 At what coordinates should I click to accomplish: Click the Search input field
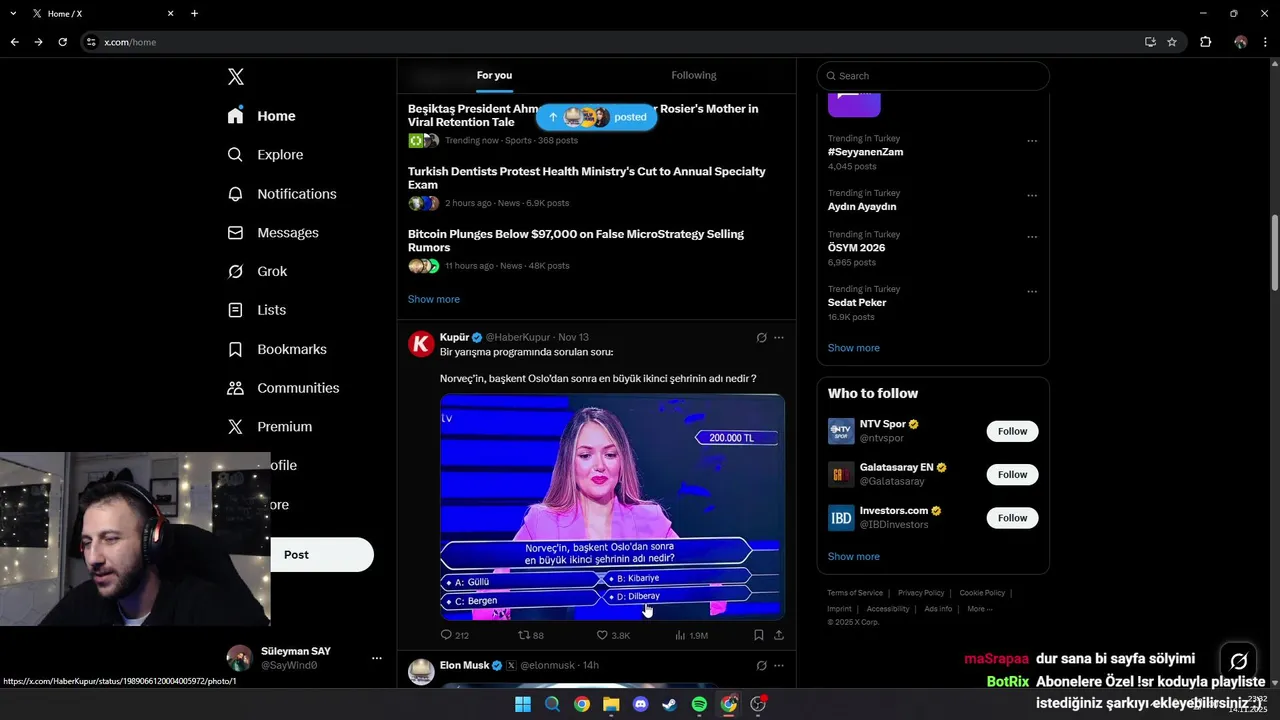click(933, 76)
